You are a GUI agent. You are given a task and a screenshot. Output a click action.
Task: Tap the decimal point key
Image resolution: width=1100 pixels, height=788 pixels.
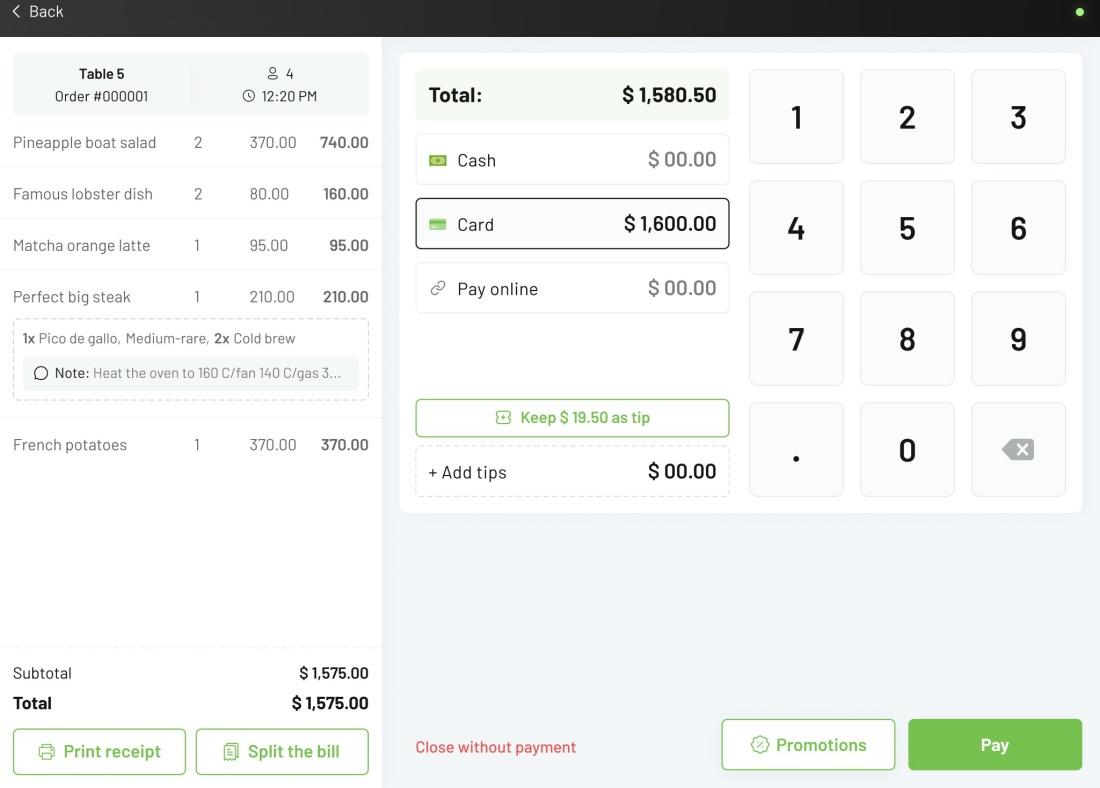pos(796,449)
